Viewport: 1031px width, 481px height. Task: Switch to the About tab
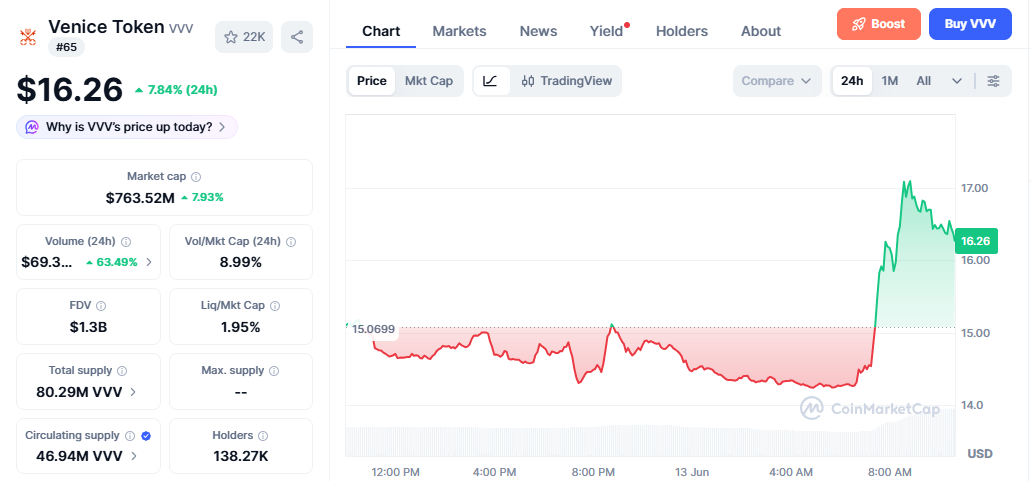click(x=761, y=31)
